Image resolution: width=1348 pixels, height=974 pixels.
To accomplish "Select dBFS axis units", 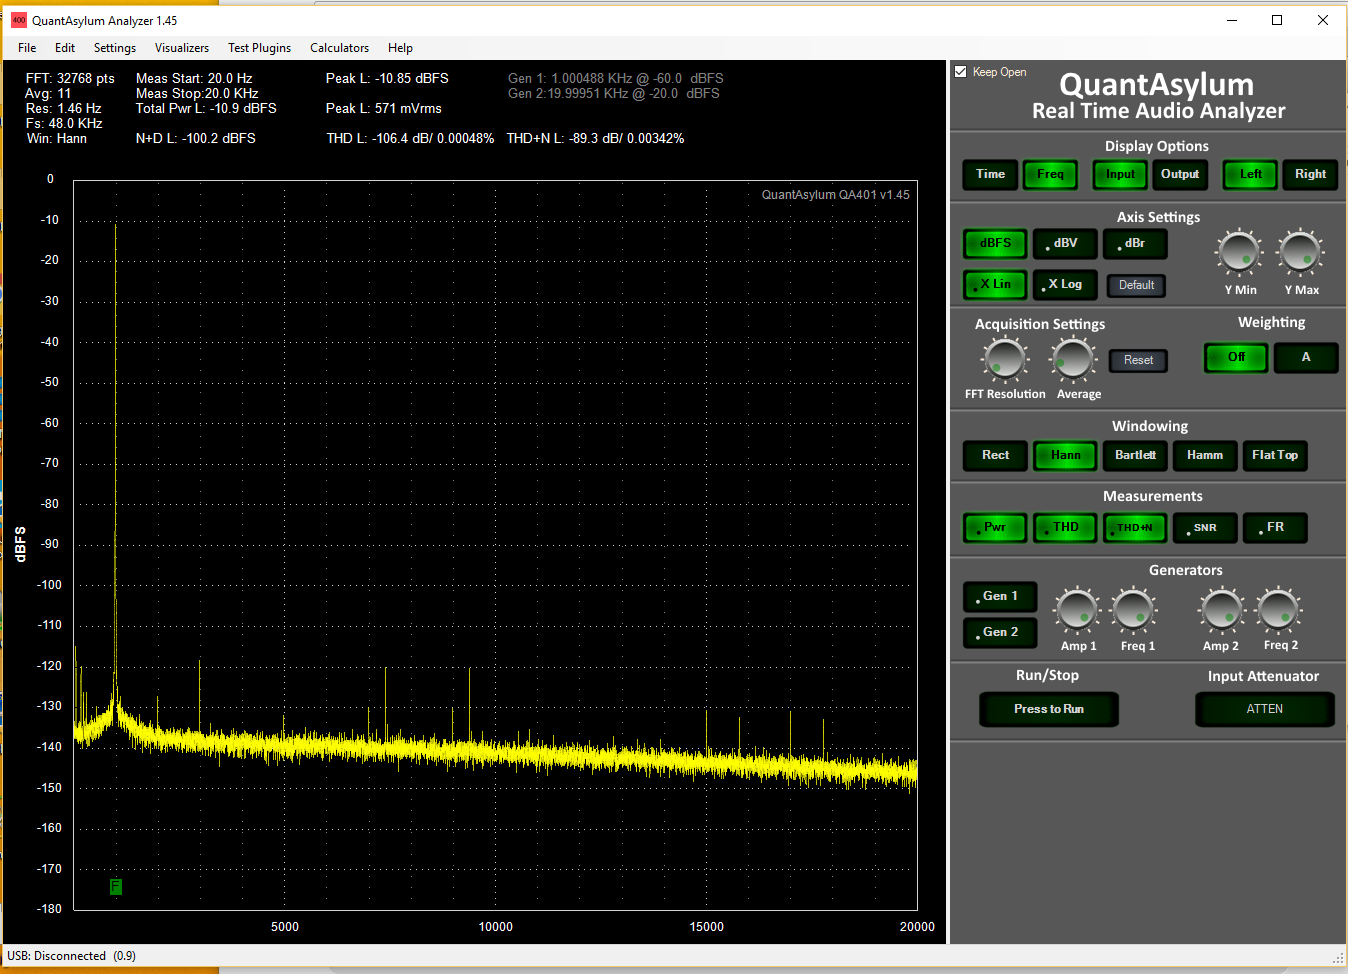I will pyautogui.click(x=995, y=243).
